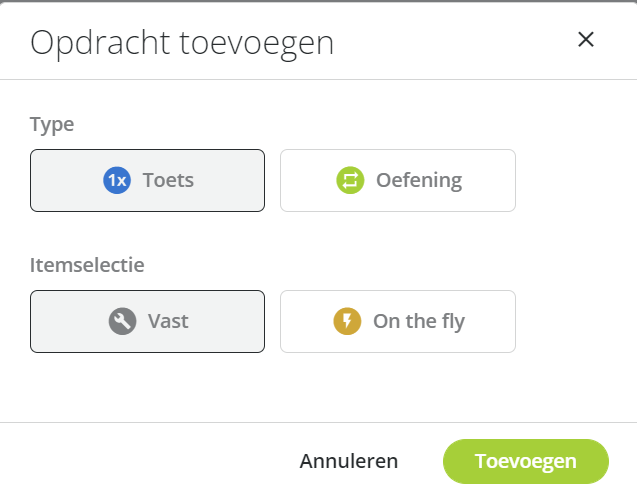Click the 'Toets' text label
637x495 pixels.
coord(168,180)
